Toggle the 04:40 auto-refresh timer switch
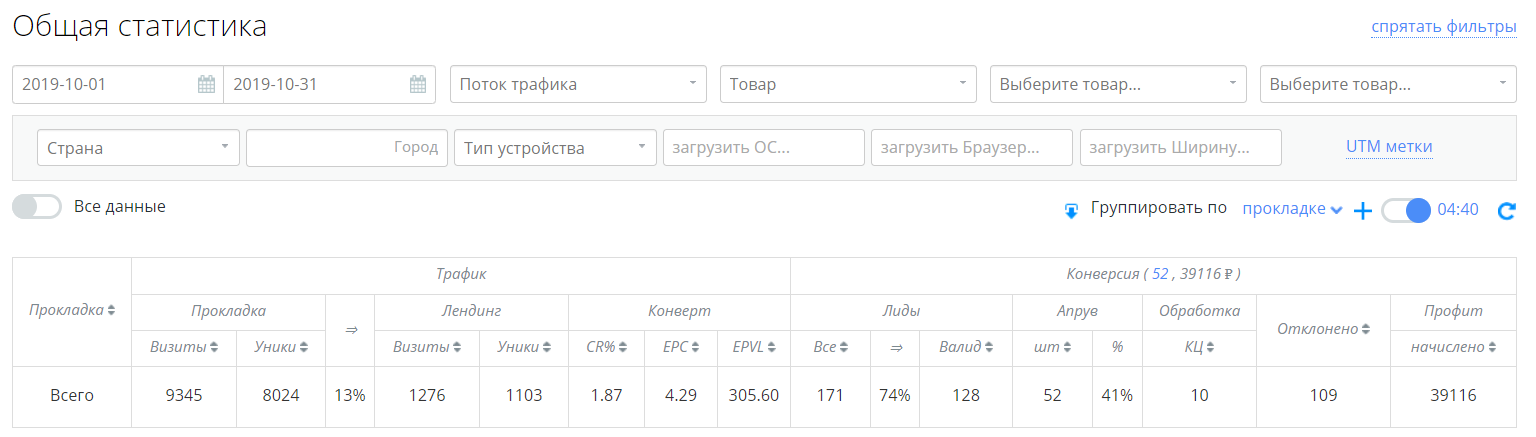The height and width of the screenshot is (437, 1536). click(1405, 210)
